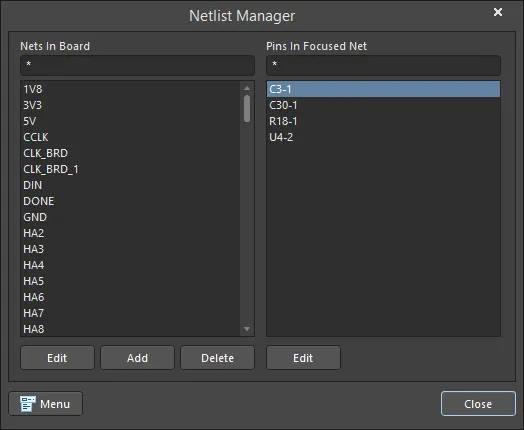Select the DONE net
The image size is (524, 430).
(130, 201)
